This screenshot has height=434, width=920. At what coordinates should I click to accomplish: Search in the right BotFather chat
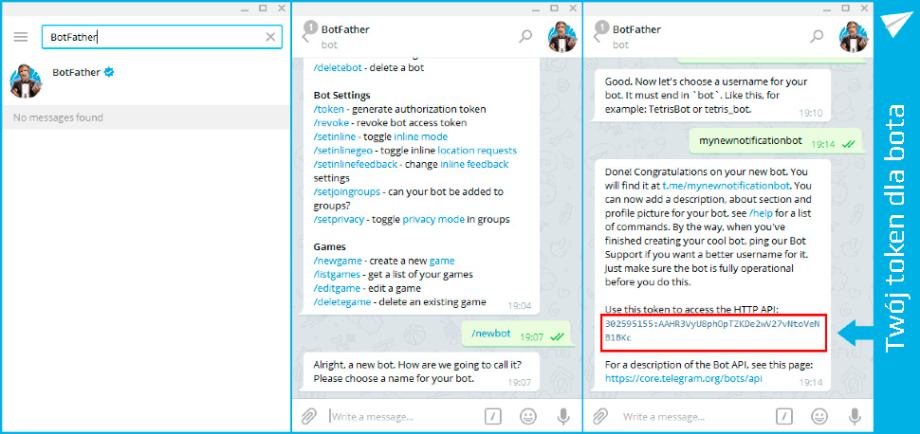click(817, 36)
